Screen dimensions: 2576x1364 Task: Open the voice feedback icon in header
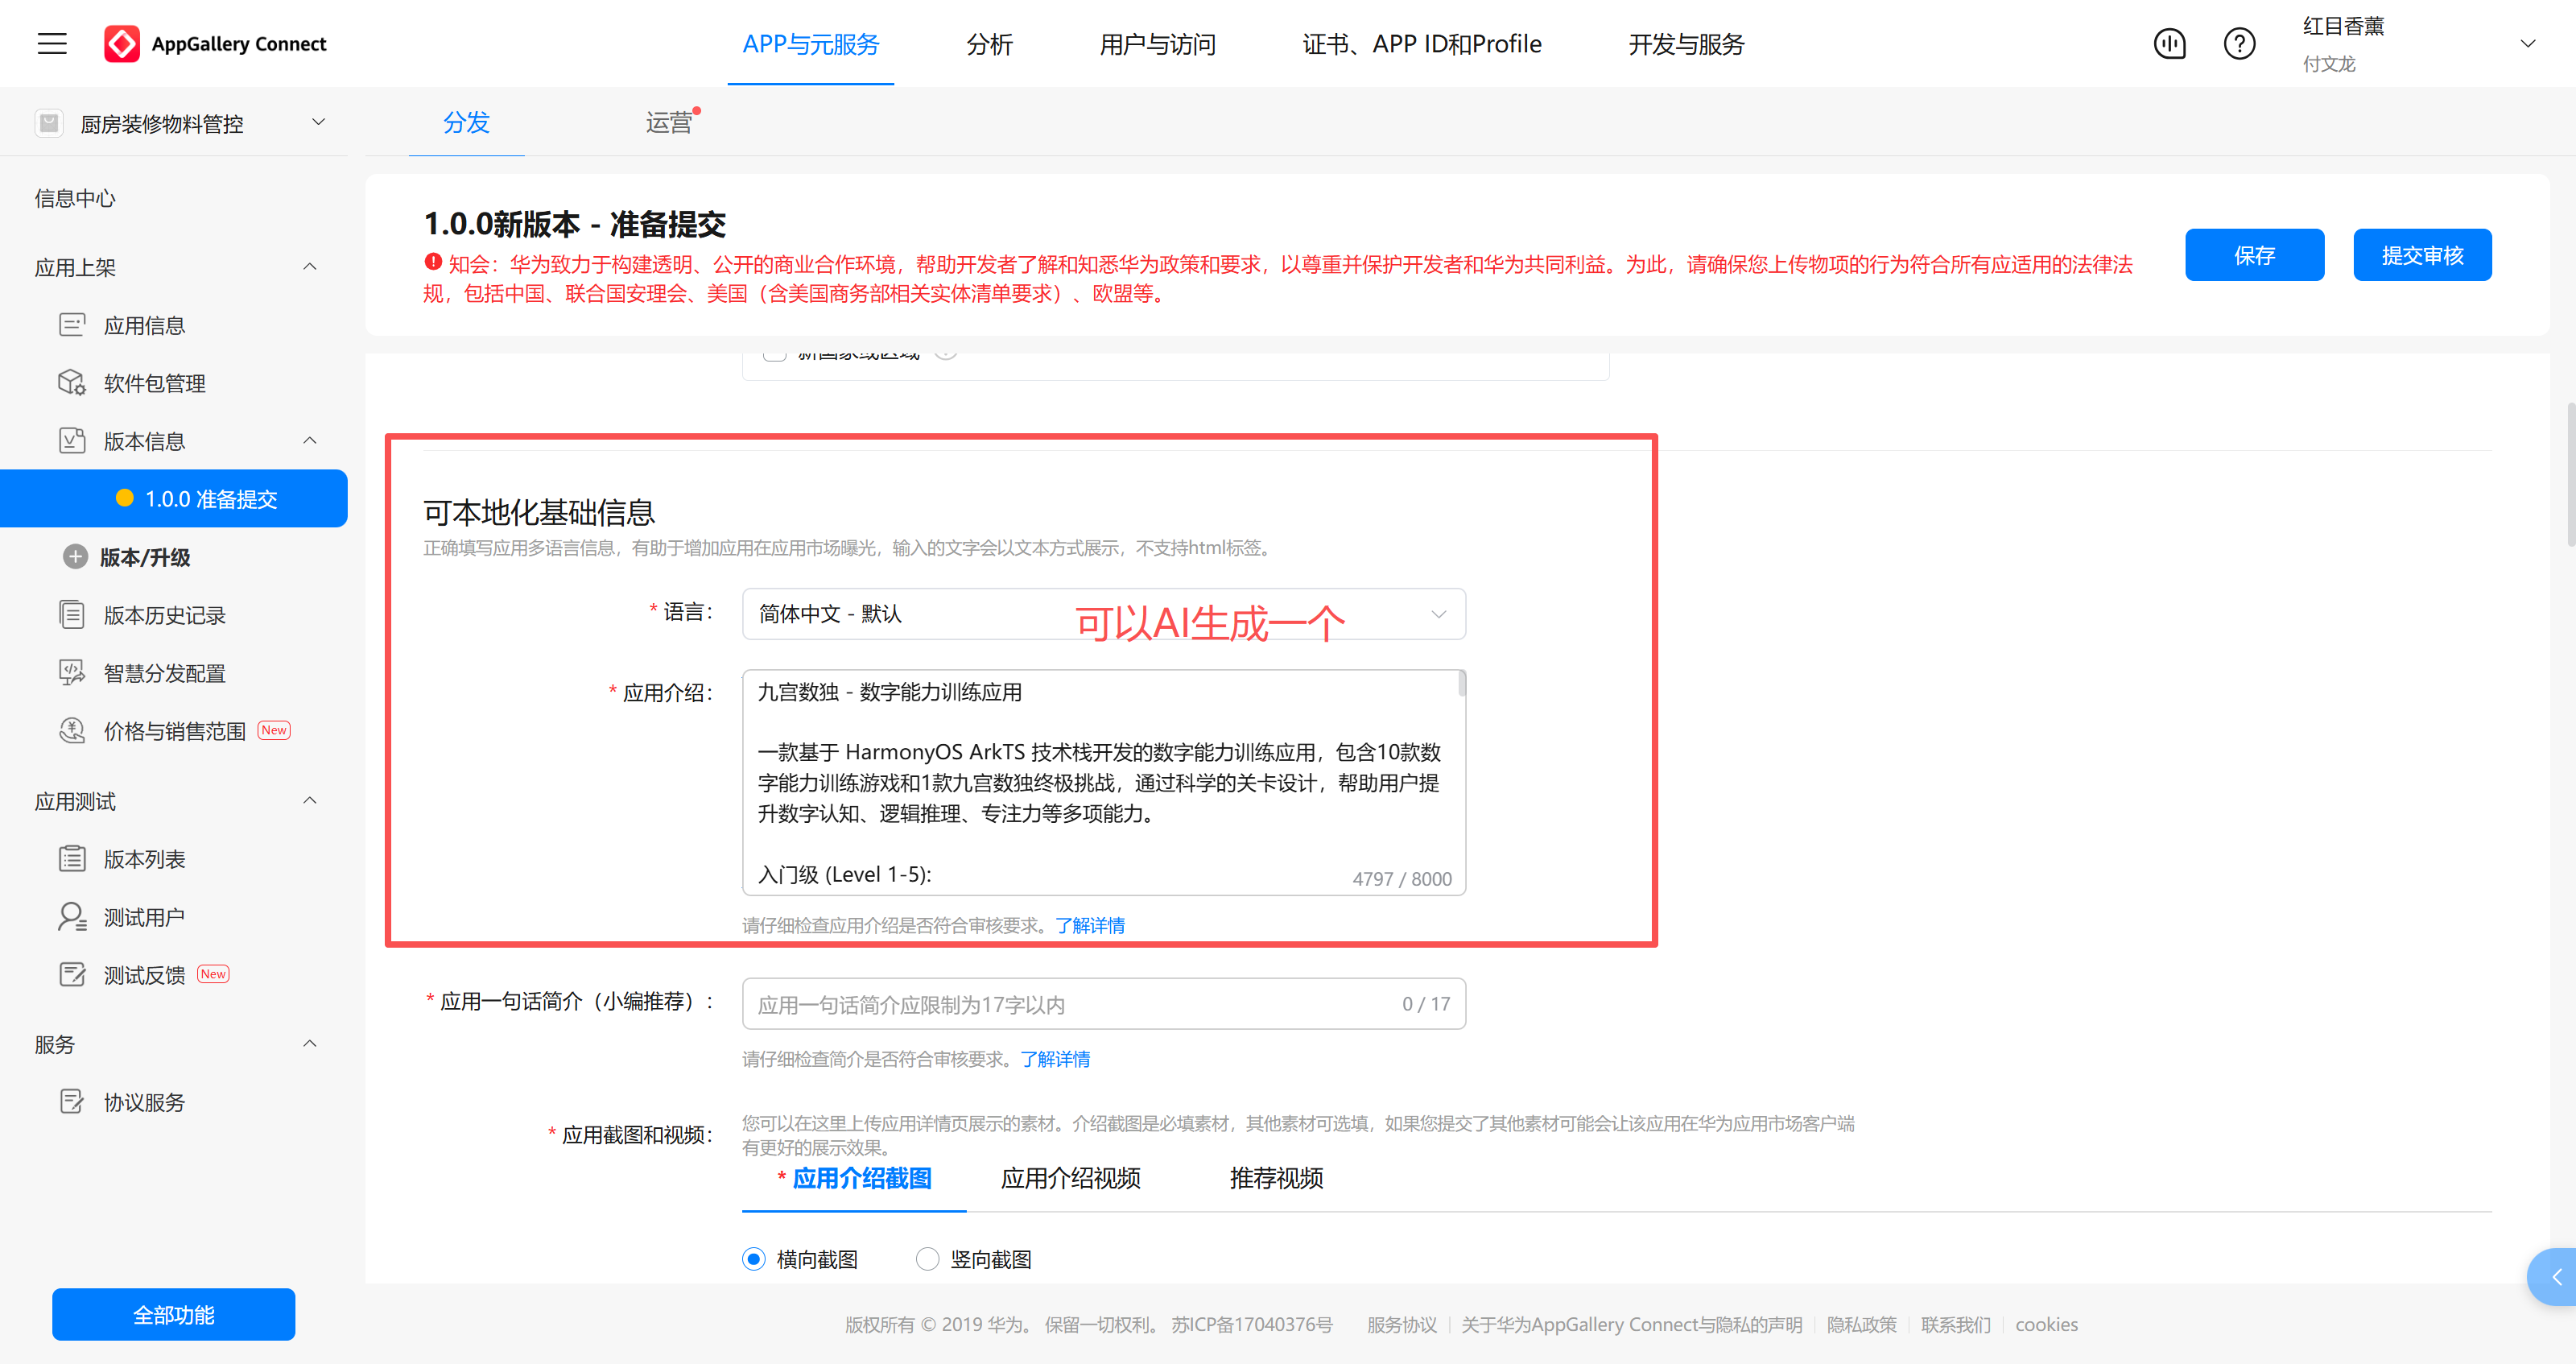[x=2169, y=44]
